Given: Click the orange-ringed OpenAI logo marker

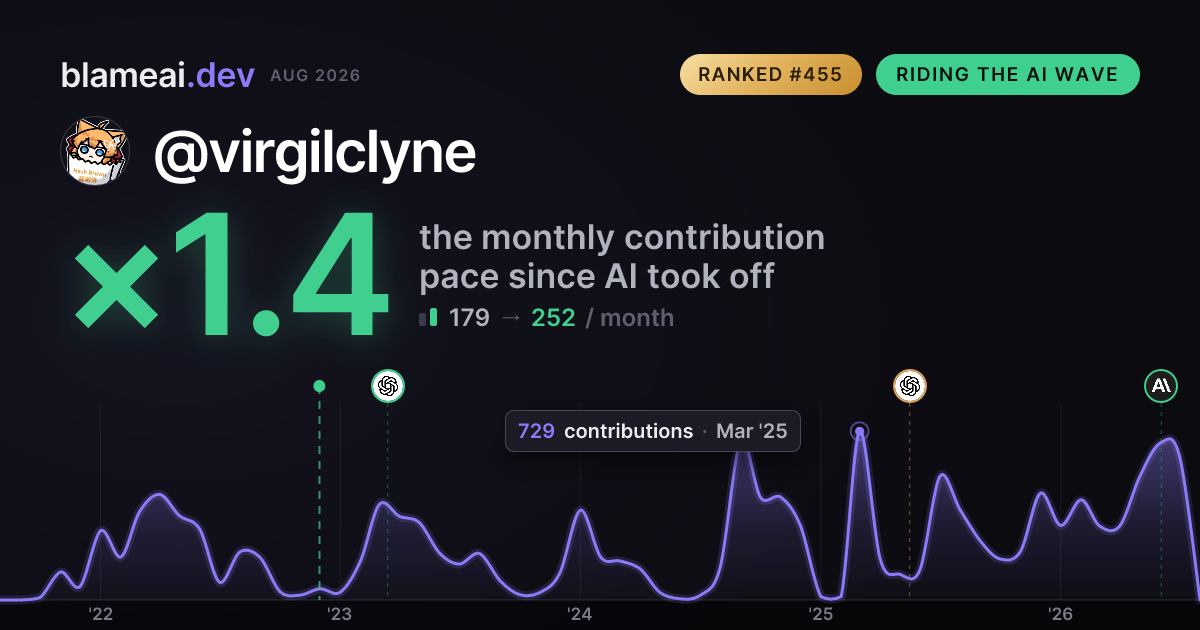Looking at the screenshot, I should 909,386.
